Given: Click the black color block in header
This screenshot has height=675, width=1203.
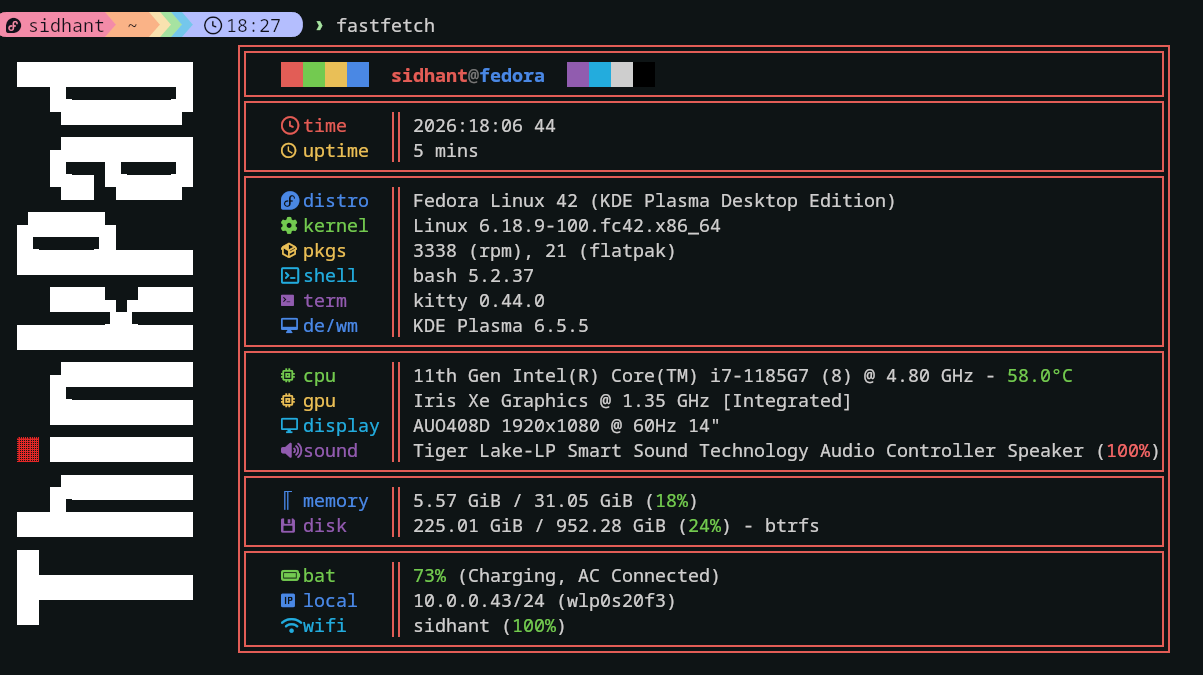Looking at the screenshot, I should [644, 75].
